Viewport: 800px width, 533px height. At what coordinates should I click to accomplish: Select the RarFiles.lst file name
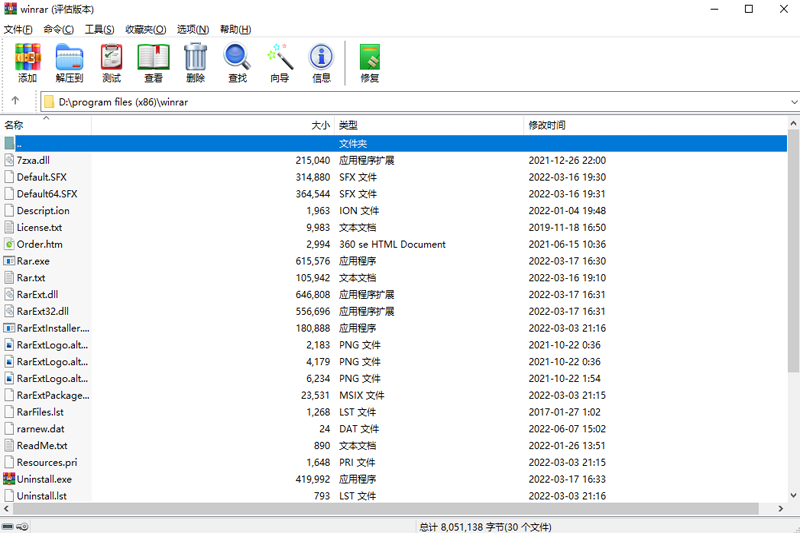point(40,412)
